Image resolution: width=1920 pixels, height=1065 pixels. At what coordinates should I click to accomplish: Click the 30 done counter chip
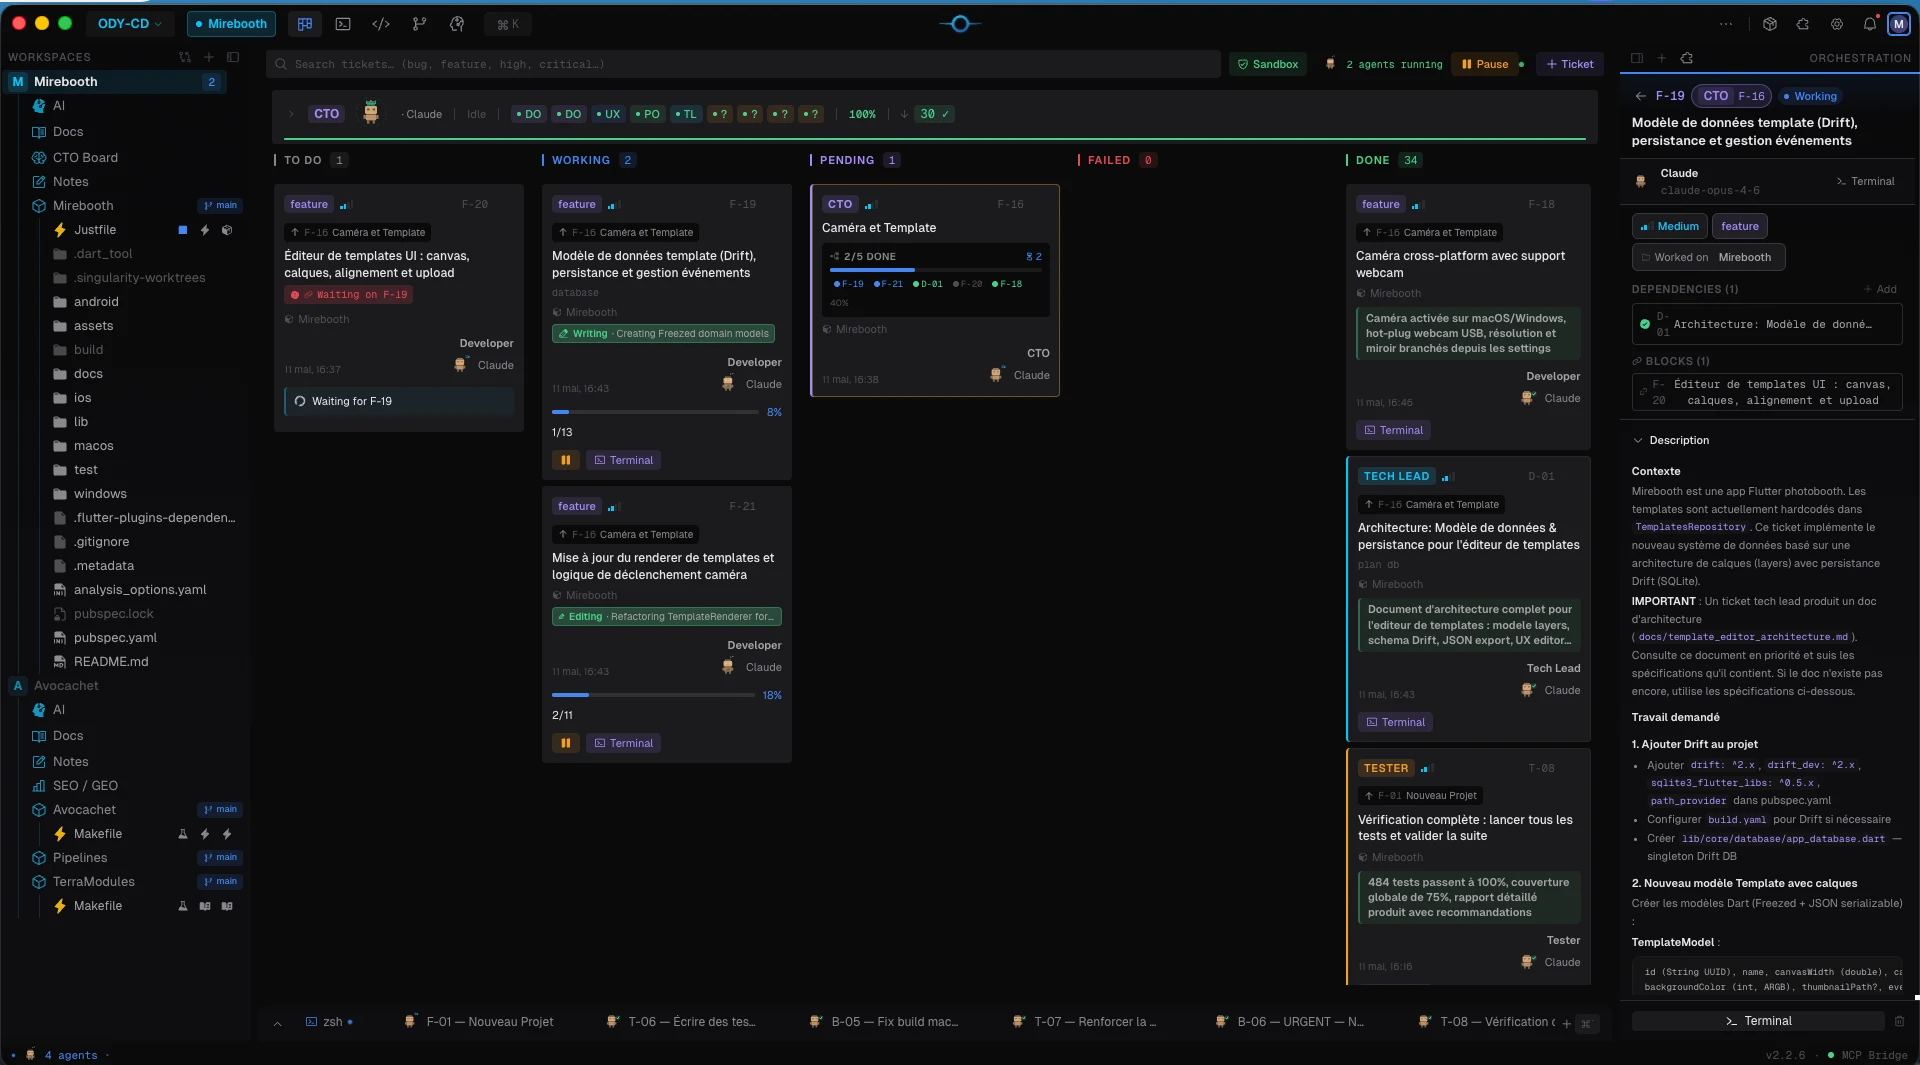934,114
